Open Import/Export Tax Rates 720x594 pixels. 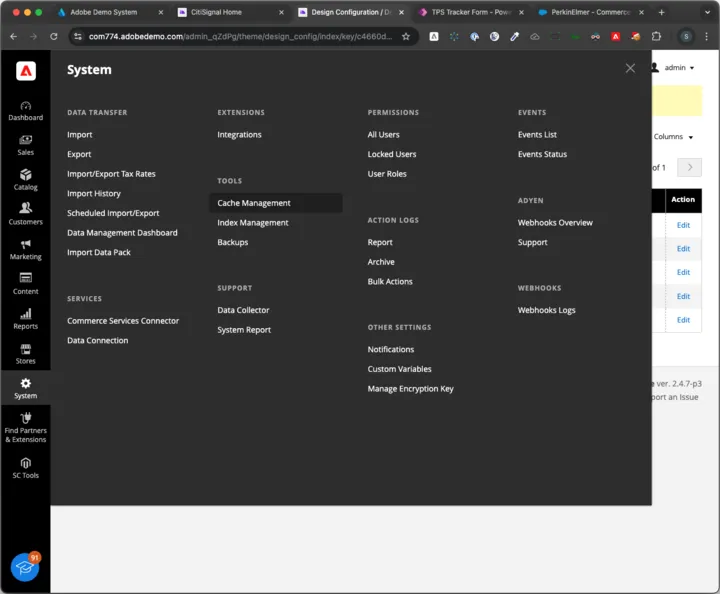click(111, 174)
